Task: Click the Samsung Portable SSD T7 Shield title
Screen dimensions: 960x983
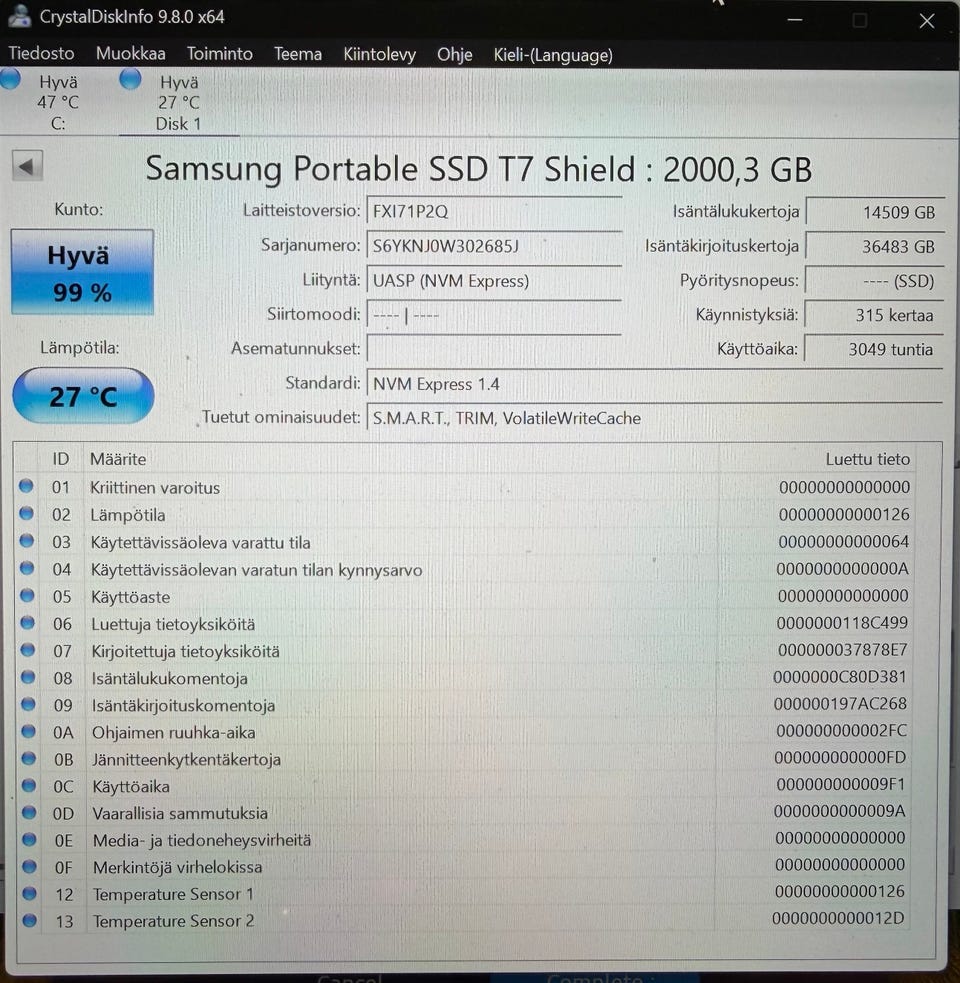Action: click(478, 169)
